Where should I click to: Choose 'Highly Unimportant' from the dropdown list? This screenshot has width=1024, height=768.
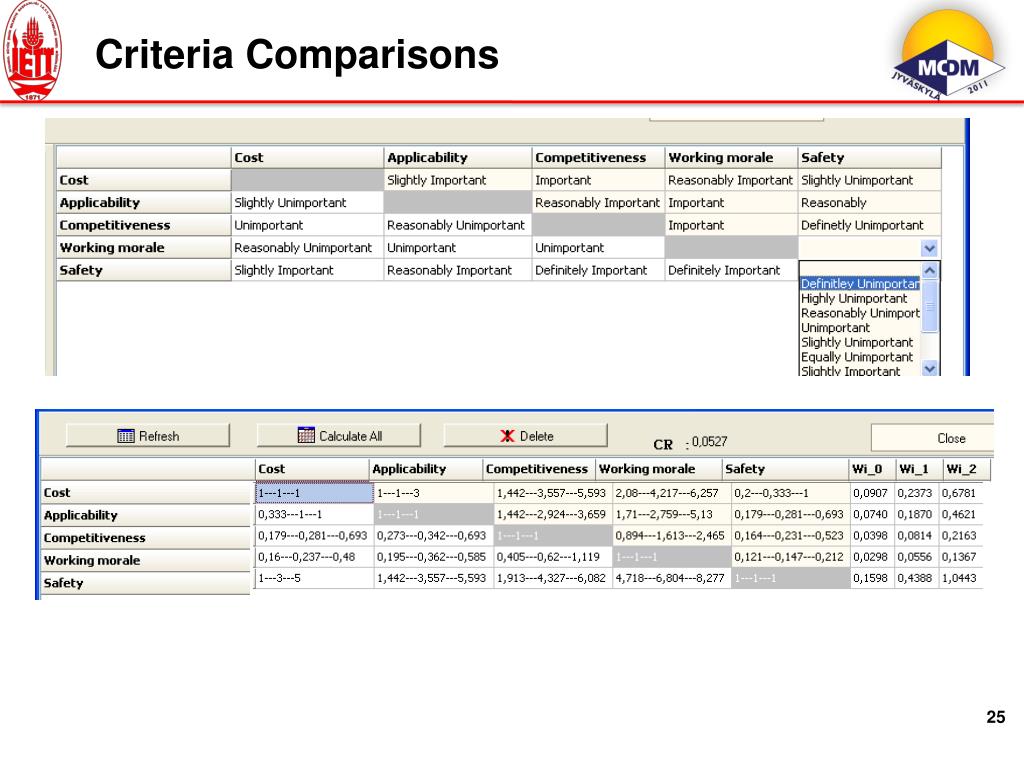pos(854,298)
